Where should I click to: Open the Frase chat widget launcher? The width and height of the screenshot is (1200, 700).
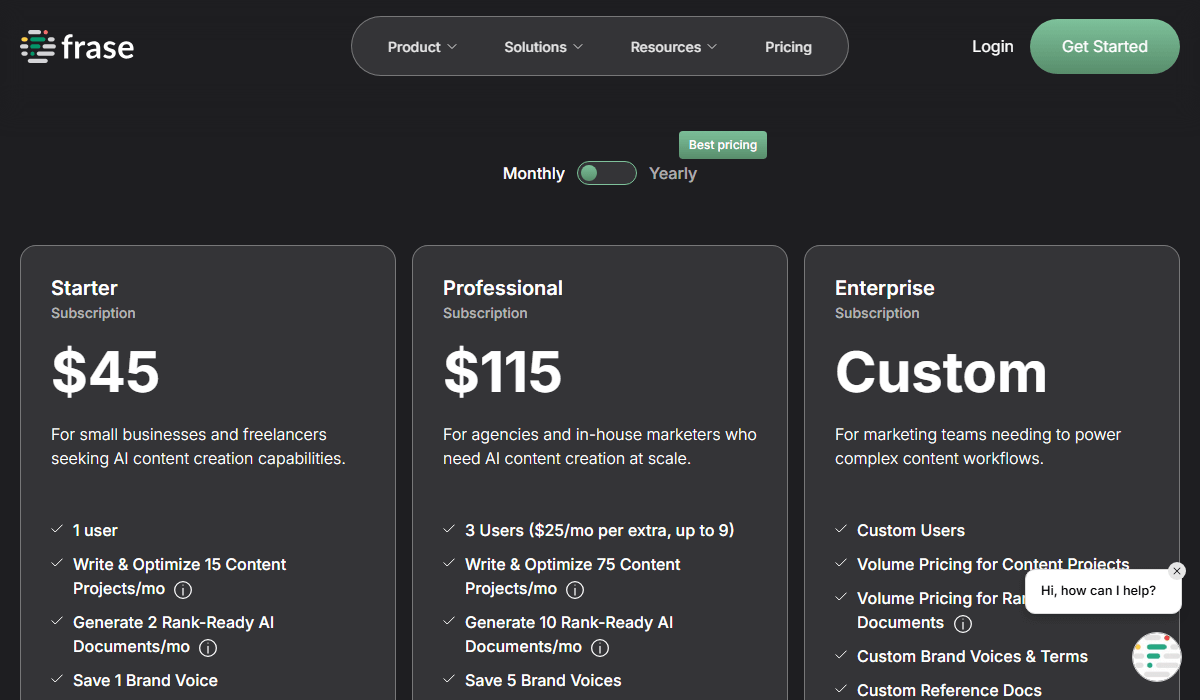[1156, 657]
